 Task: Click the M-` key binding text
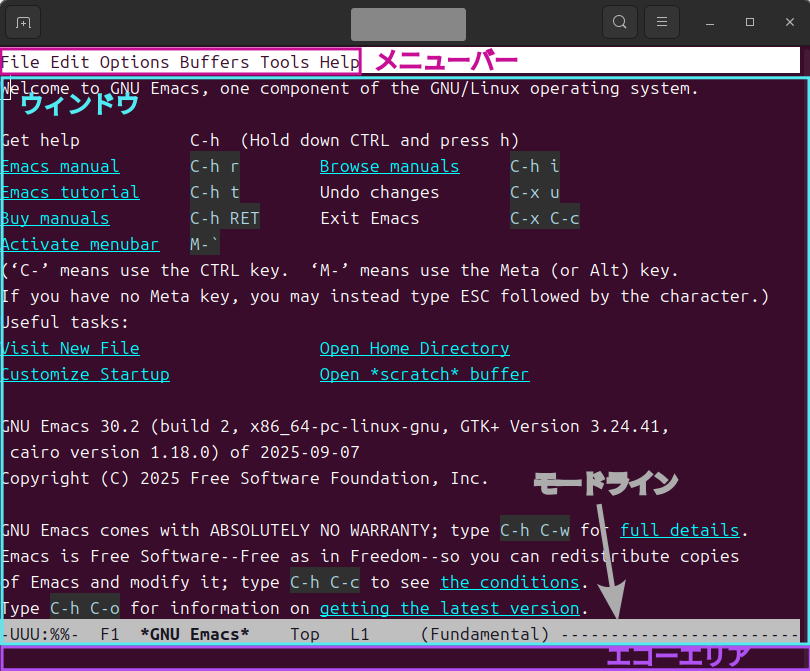click(205, 244)
